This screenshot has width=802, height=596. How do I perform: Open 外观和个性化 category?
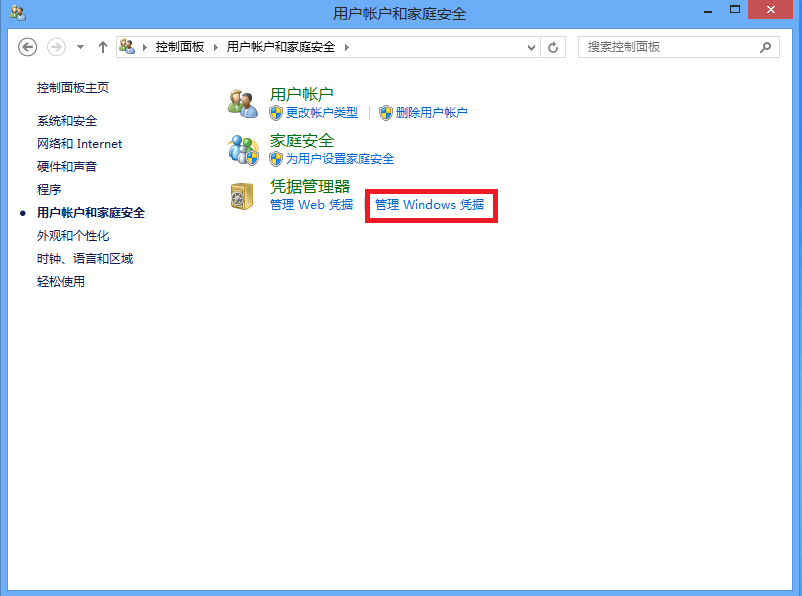pyautogui.click(x=73, y=236)
